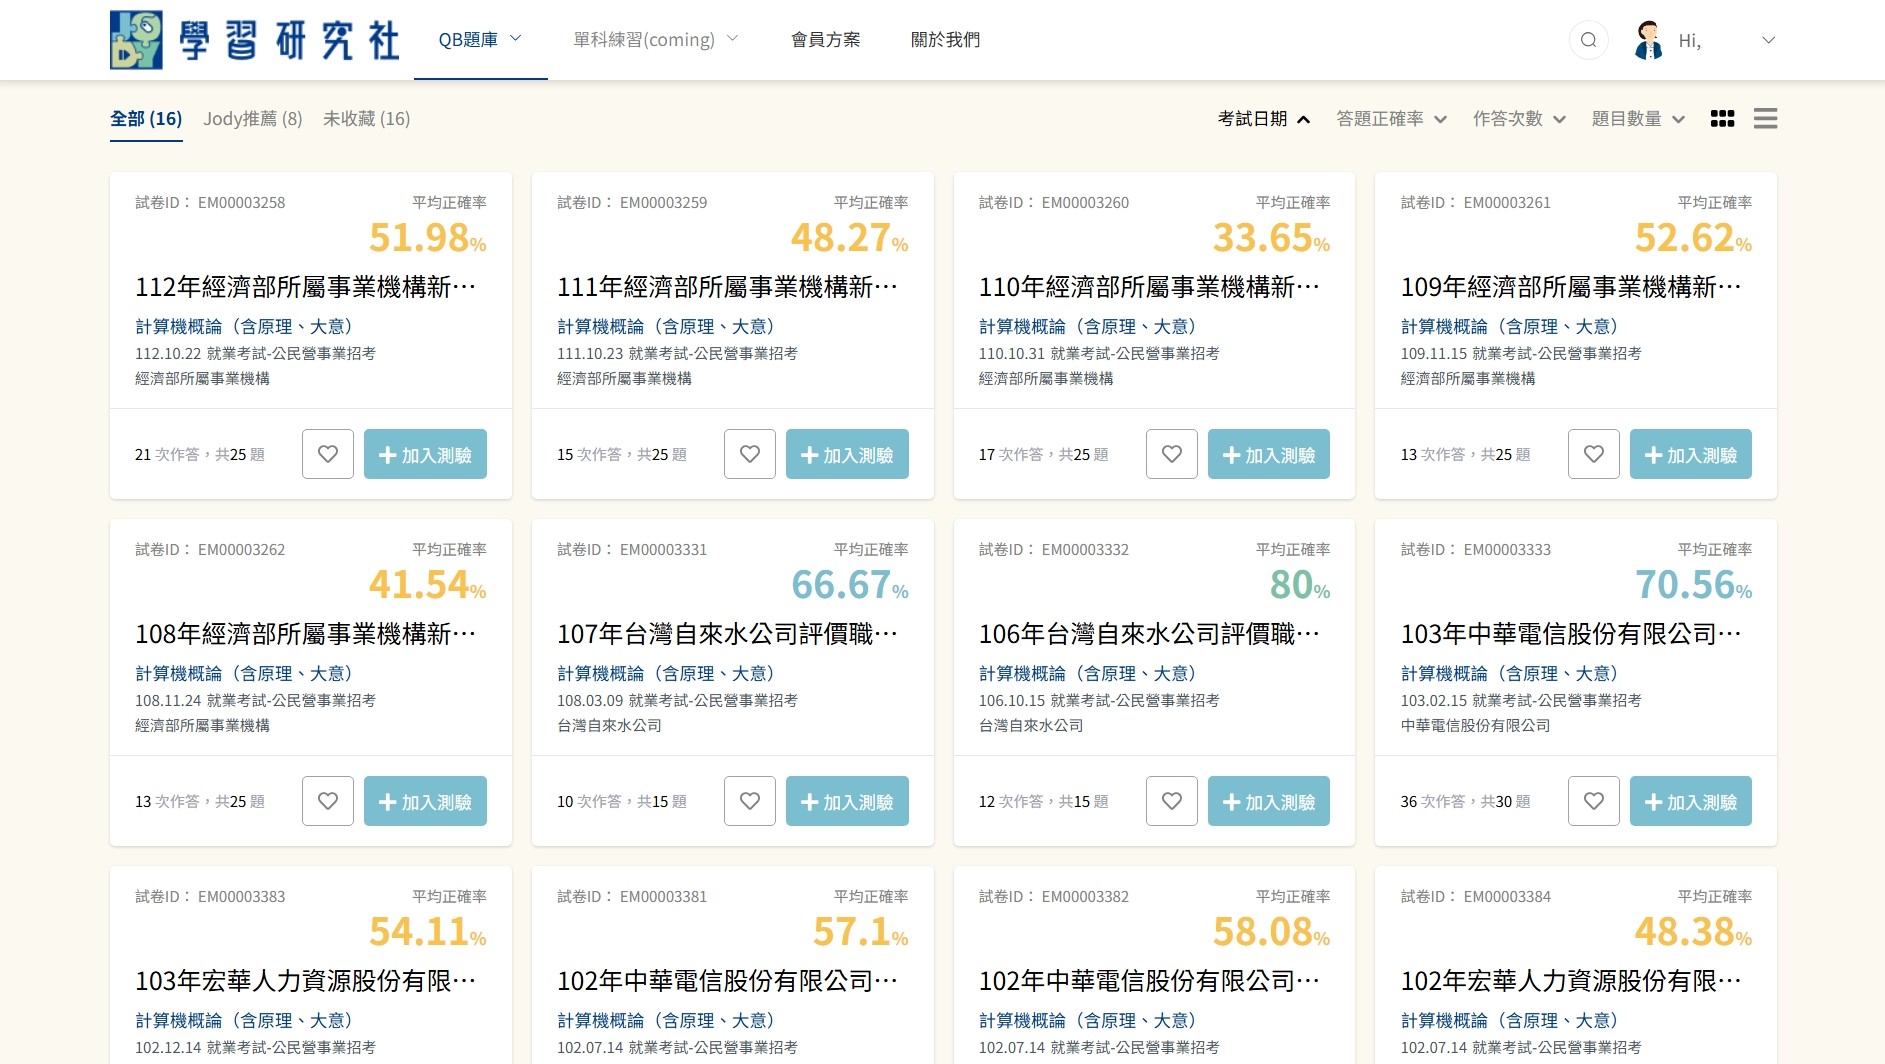Favorite exam EM00003333 with heart icon

pos(1594,801)
